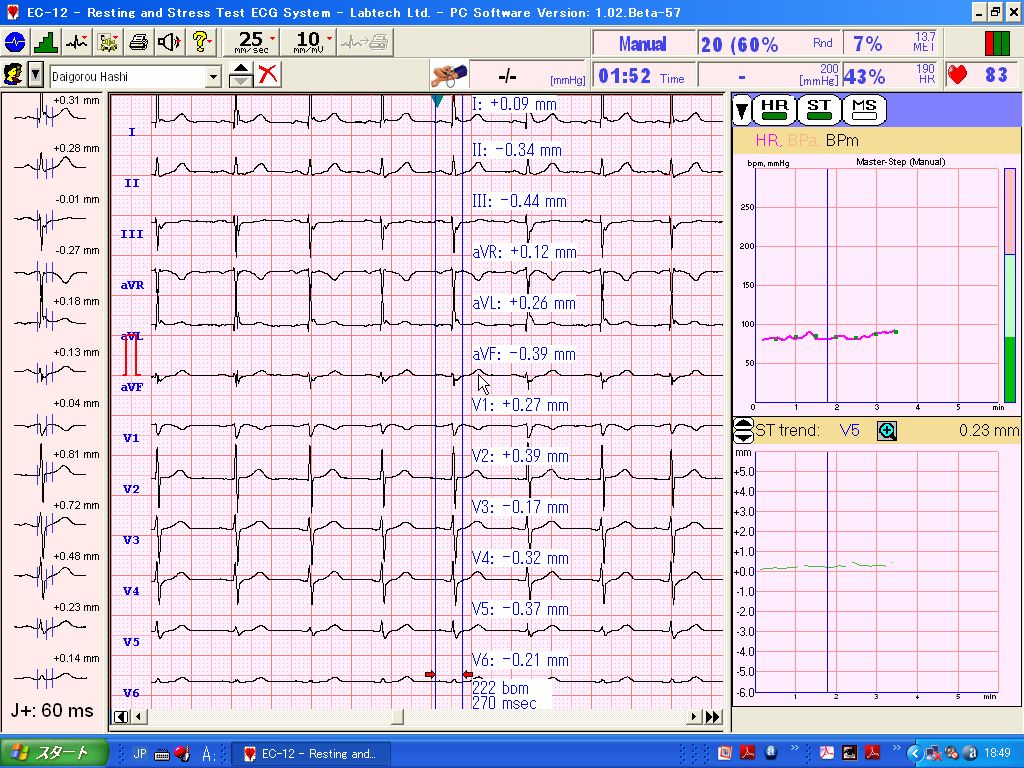Screen dimensions: 1024x768
Task: Click the ECG horizontal scrollbar thumb
Action: point(397,716)
